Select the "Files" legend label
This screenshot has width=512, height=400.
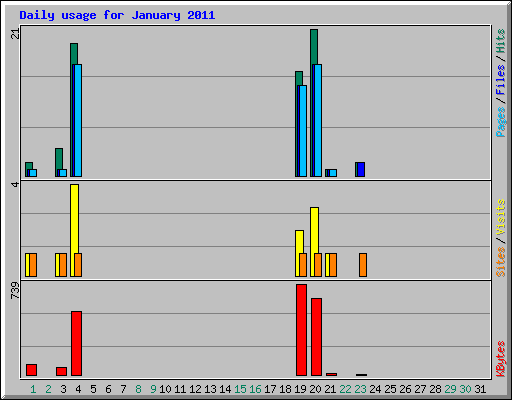click(500, 79)
